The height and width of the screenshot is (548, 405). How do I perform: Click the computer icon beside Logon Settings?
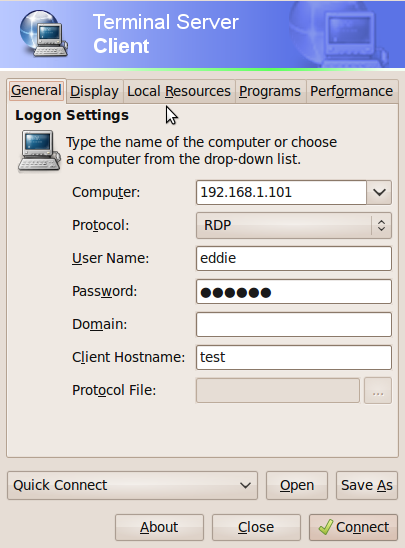39,151
